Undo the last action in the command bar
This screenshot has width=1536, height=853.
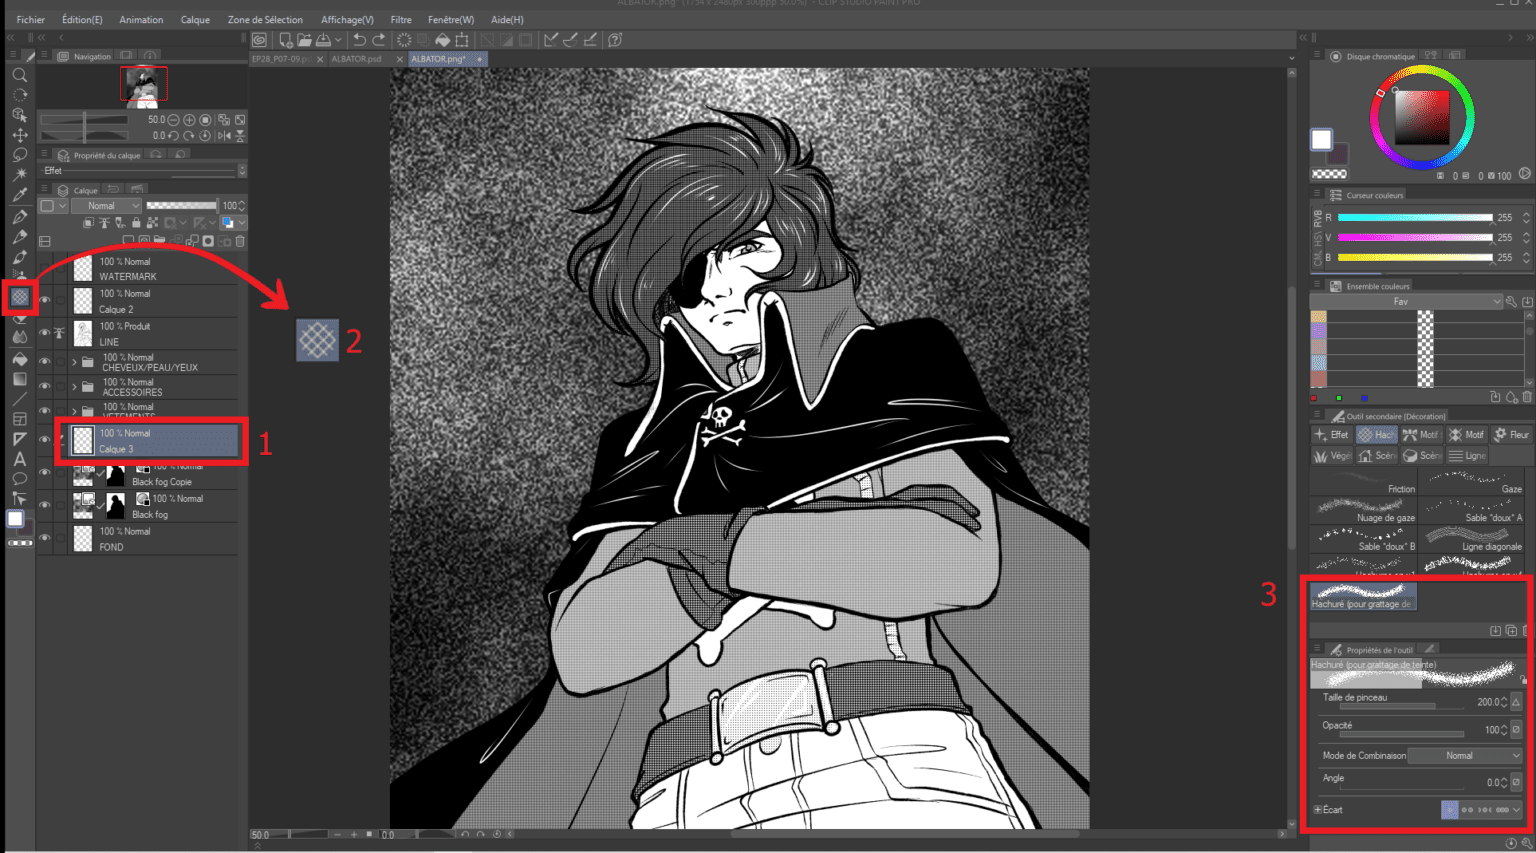(359, 40)
